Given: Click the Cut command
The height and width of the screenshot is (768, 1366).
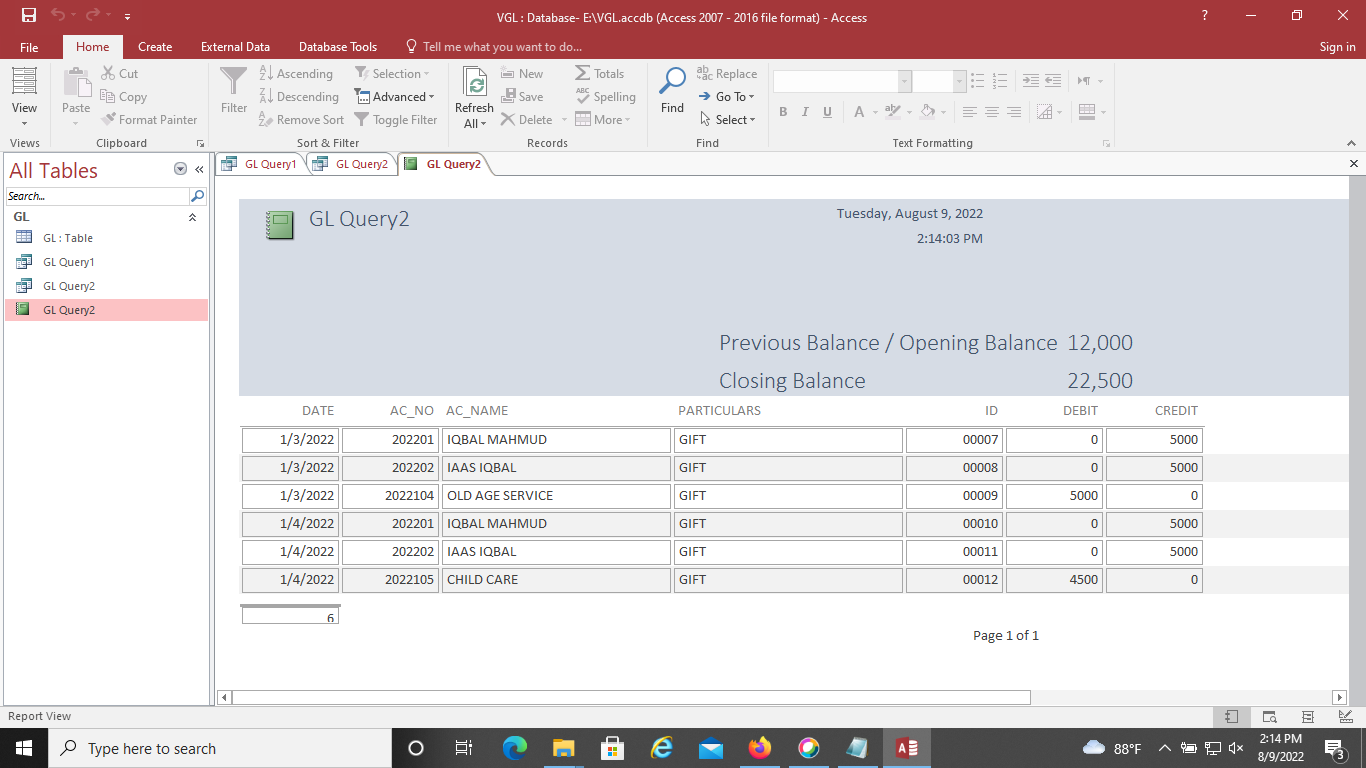Looking at the screenshot, I should click(119, 74).
